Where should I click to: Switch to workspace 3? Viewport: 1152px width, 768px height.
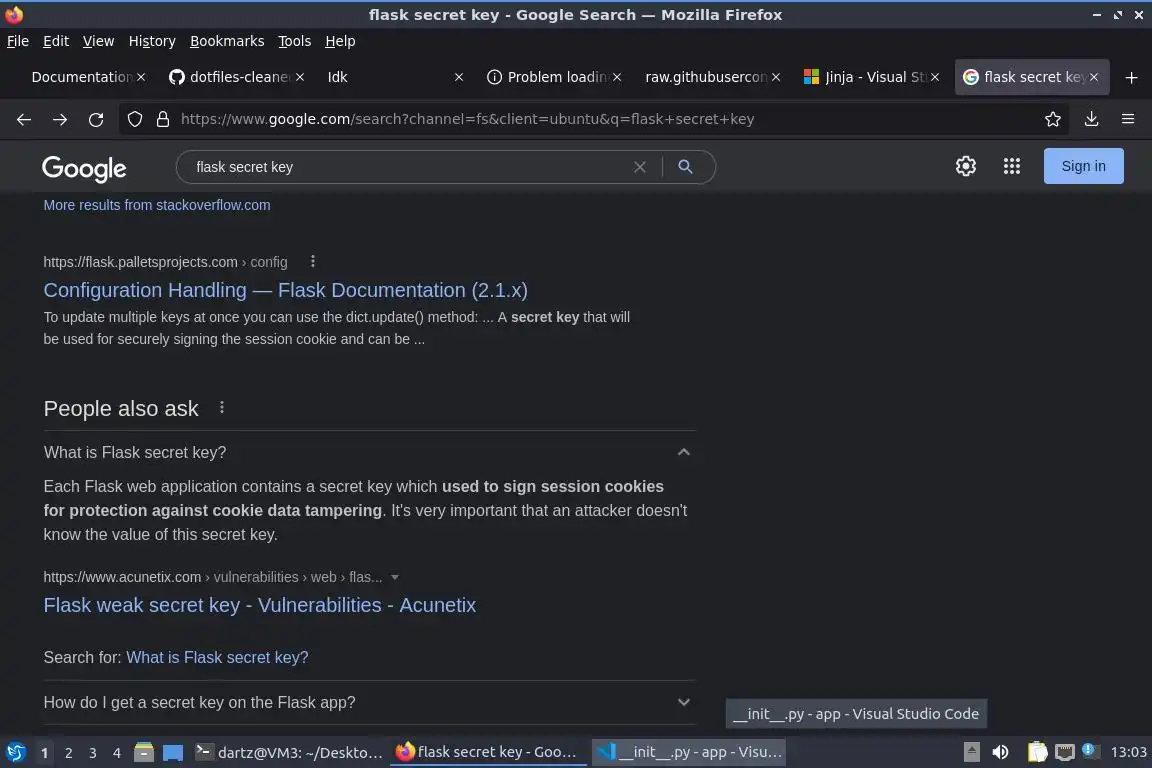[93, 753]
